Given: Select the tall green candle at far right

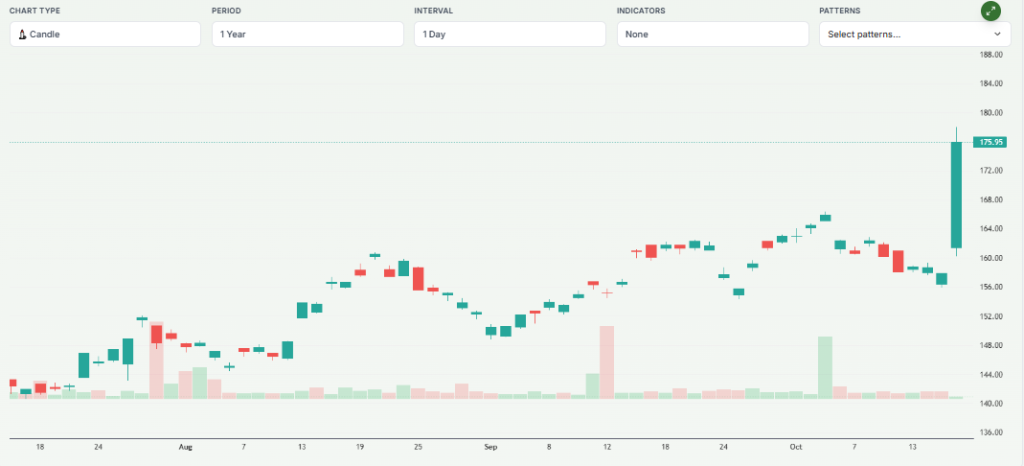Looking at the screenshot, I should click(x=956, y=195).
